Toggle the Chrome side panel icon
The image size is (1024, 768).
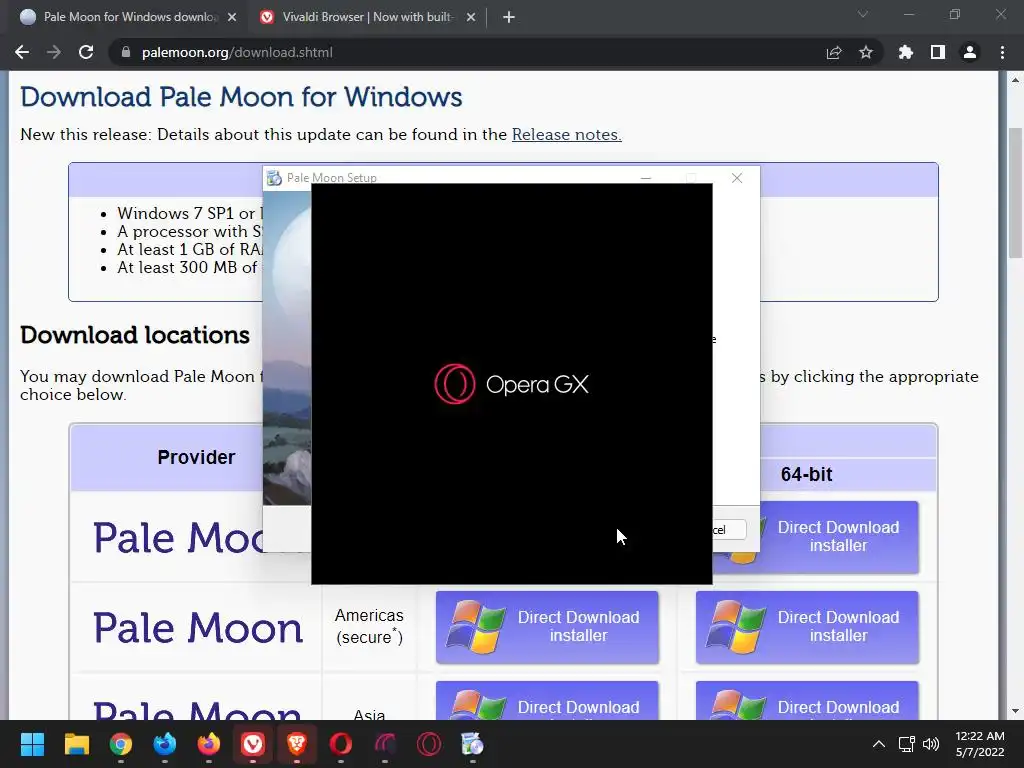938,52
